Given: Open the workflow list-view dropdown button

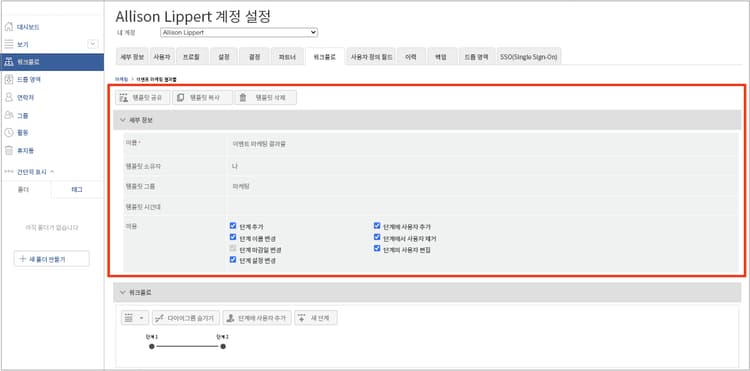Looking at the screenshot, I should [134, 318].
